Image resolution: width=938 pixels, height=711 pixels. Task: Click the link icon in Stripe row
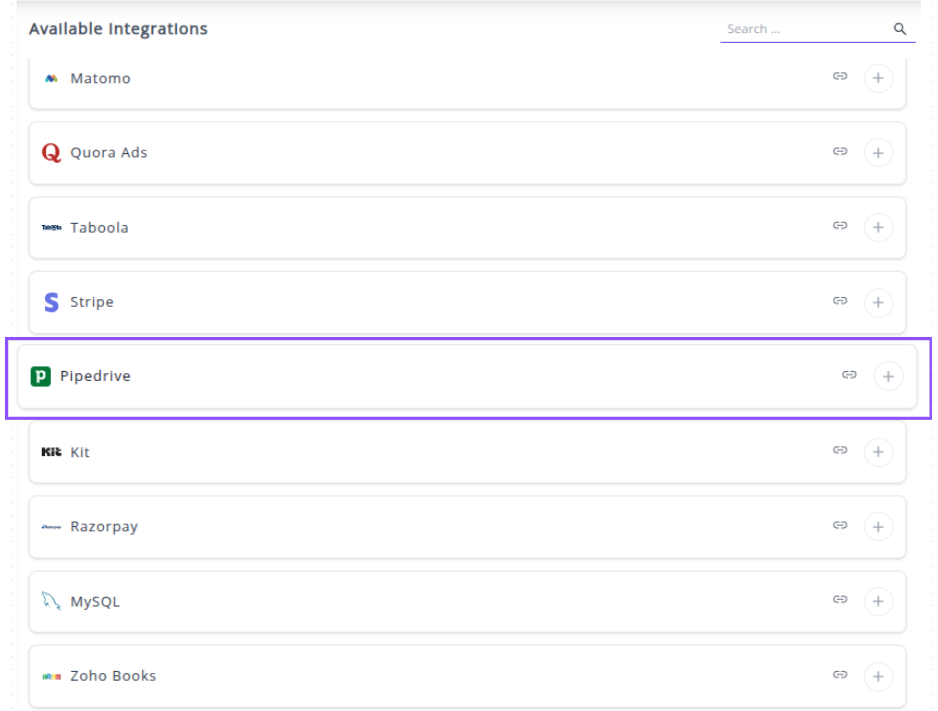[840, 301]
